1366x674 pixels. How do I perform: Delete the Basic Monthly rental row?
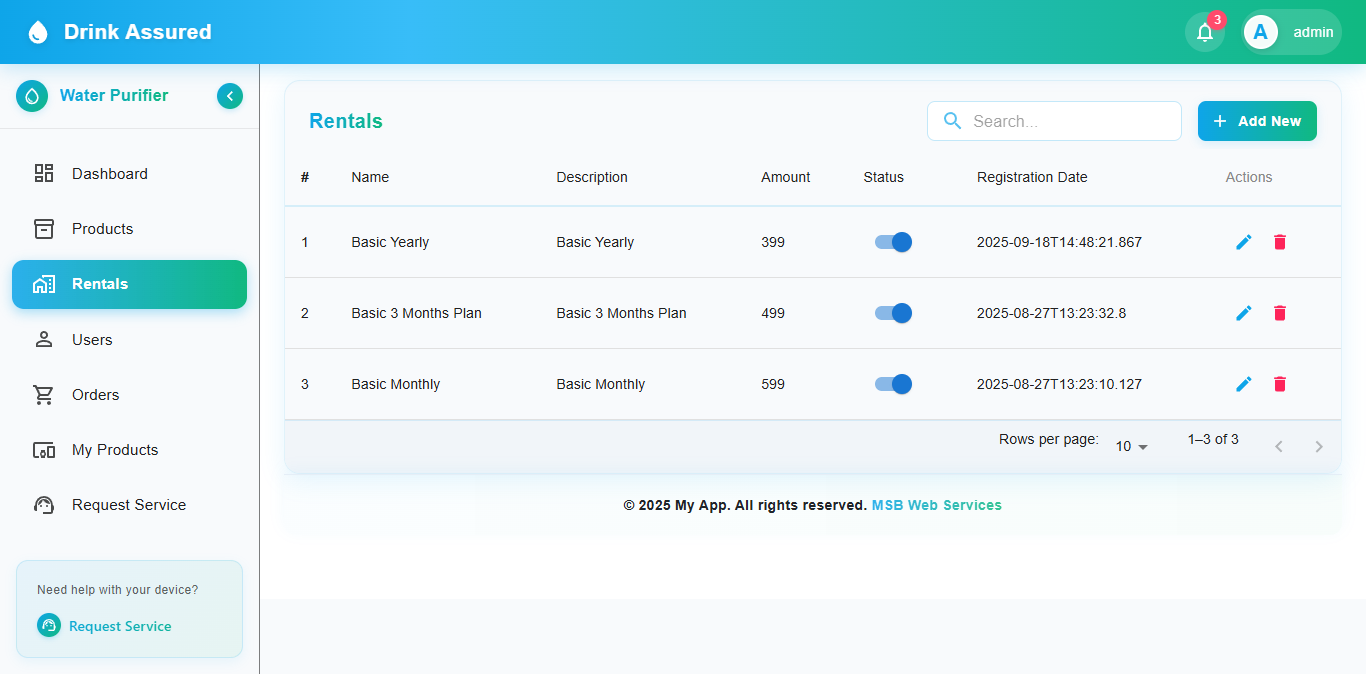tap(1280, 384)
